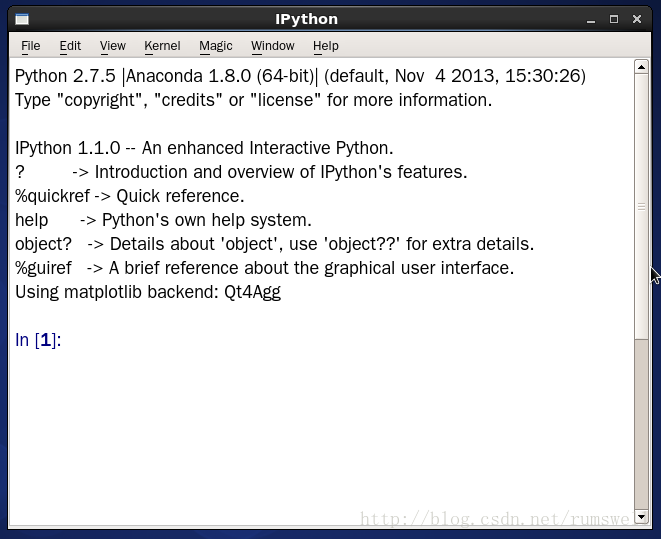
Task: Minimize the IPython window
Action: click(x=591, y=20)
